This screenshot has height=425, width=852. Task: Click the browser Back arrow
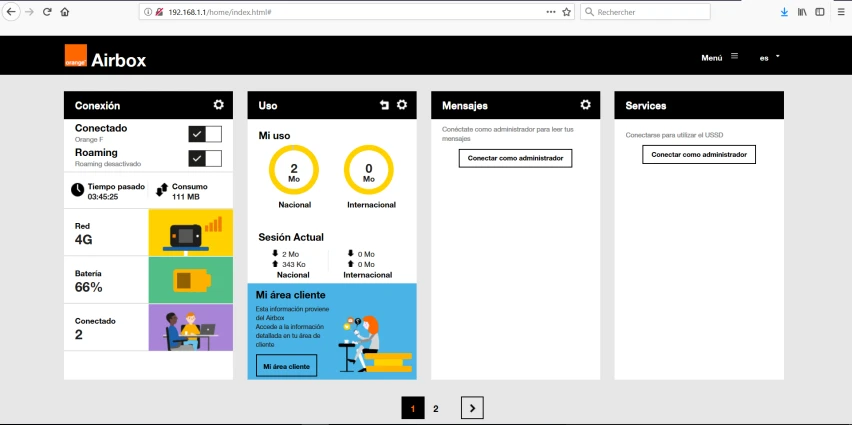(x=11, y=12)
